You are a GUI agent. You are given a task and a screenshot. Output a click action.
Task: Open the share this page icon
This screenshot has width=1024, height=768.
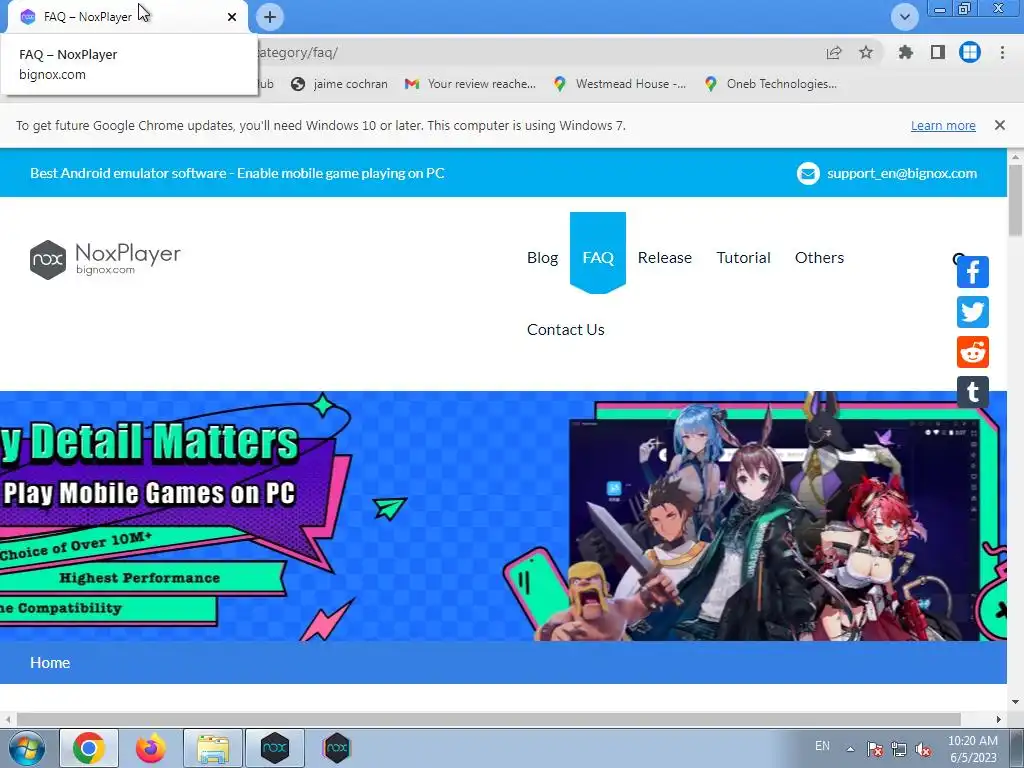(834, 52)
